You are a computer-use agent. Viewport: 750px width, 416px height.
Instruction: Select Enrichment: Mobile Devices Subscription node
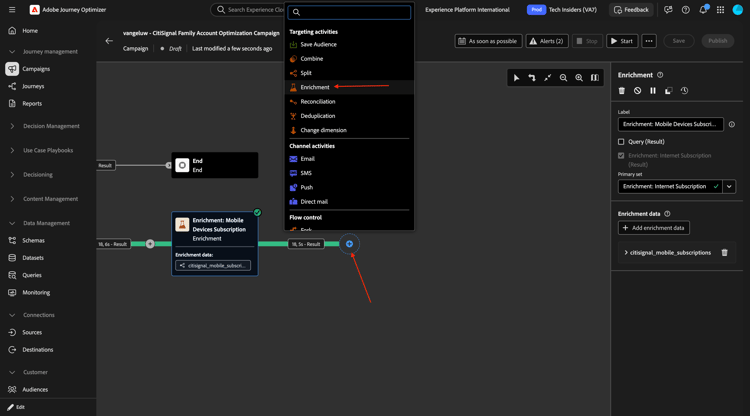[x=215, y=244]
